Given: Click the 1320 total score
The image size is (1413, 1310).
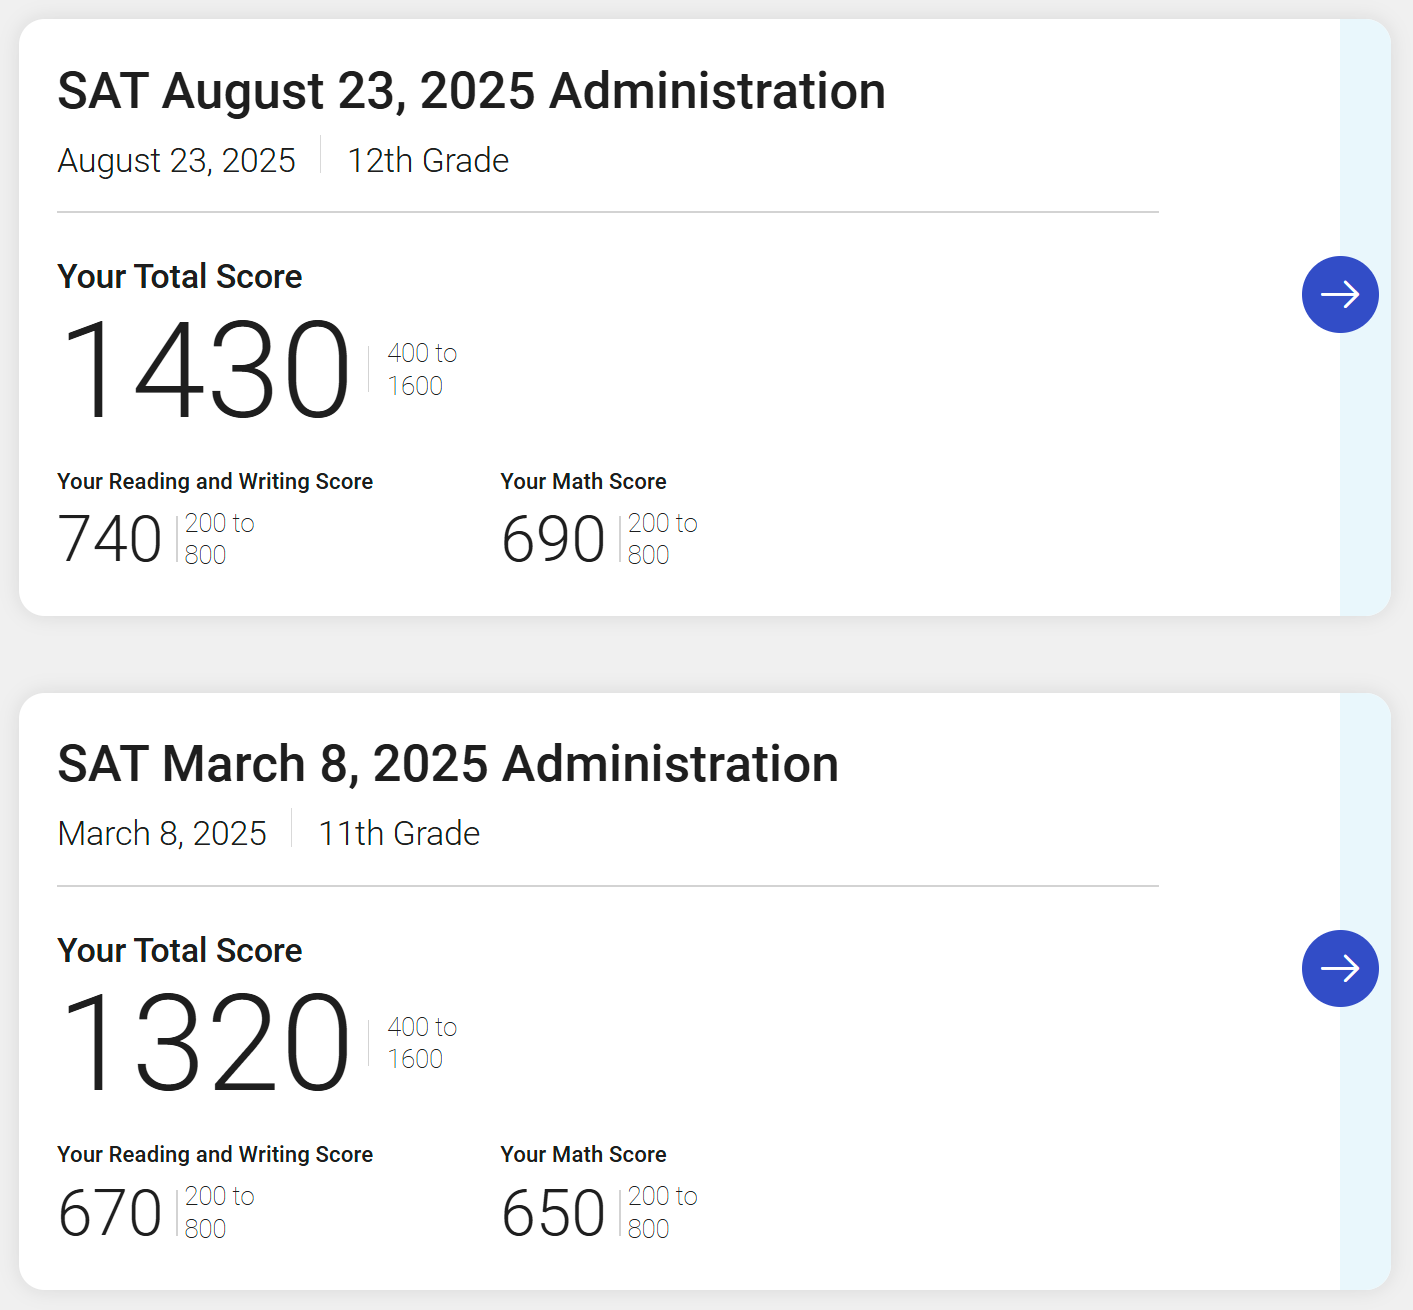Looking at the screenshot, I should 205,1042.
